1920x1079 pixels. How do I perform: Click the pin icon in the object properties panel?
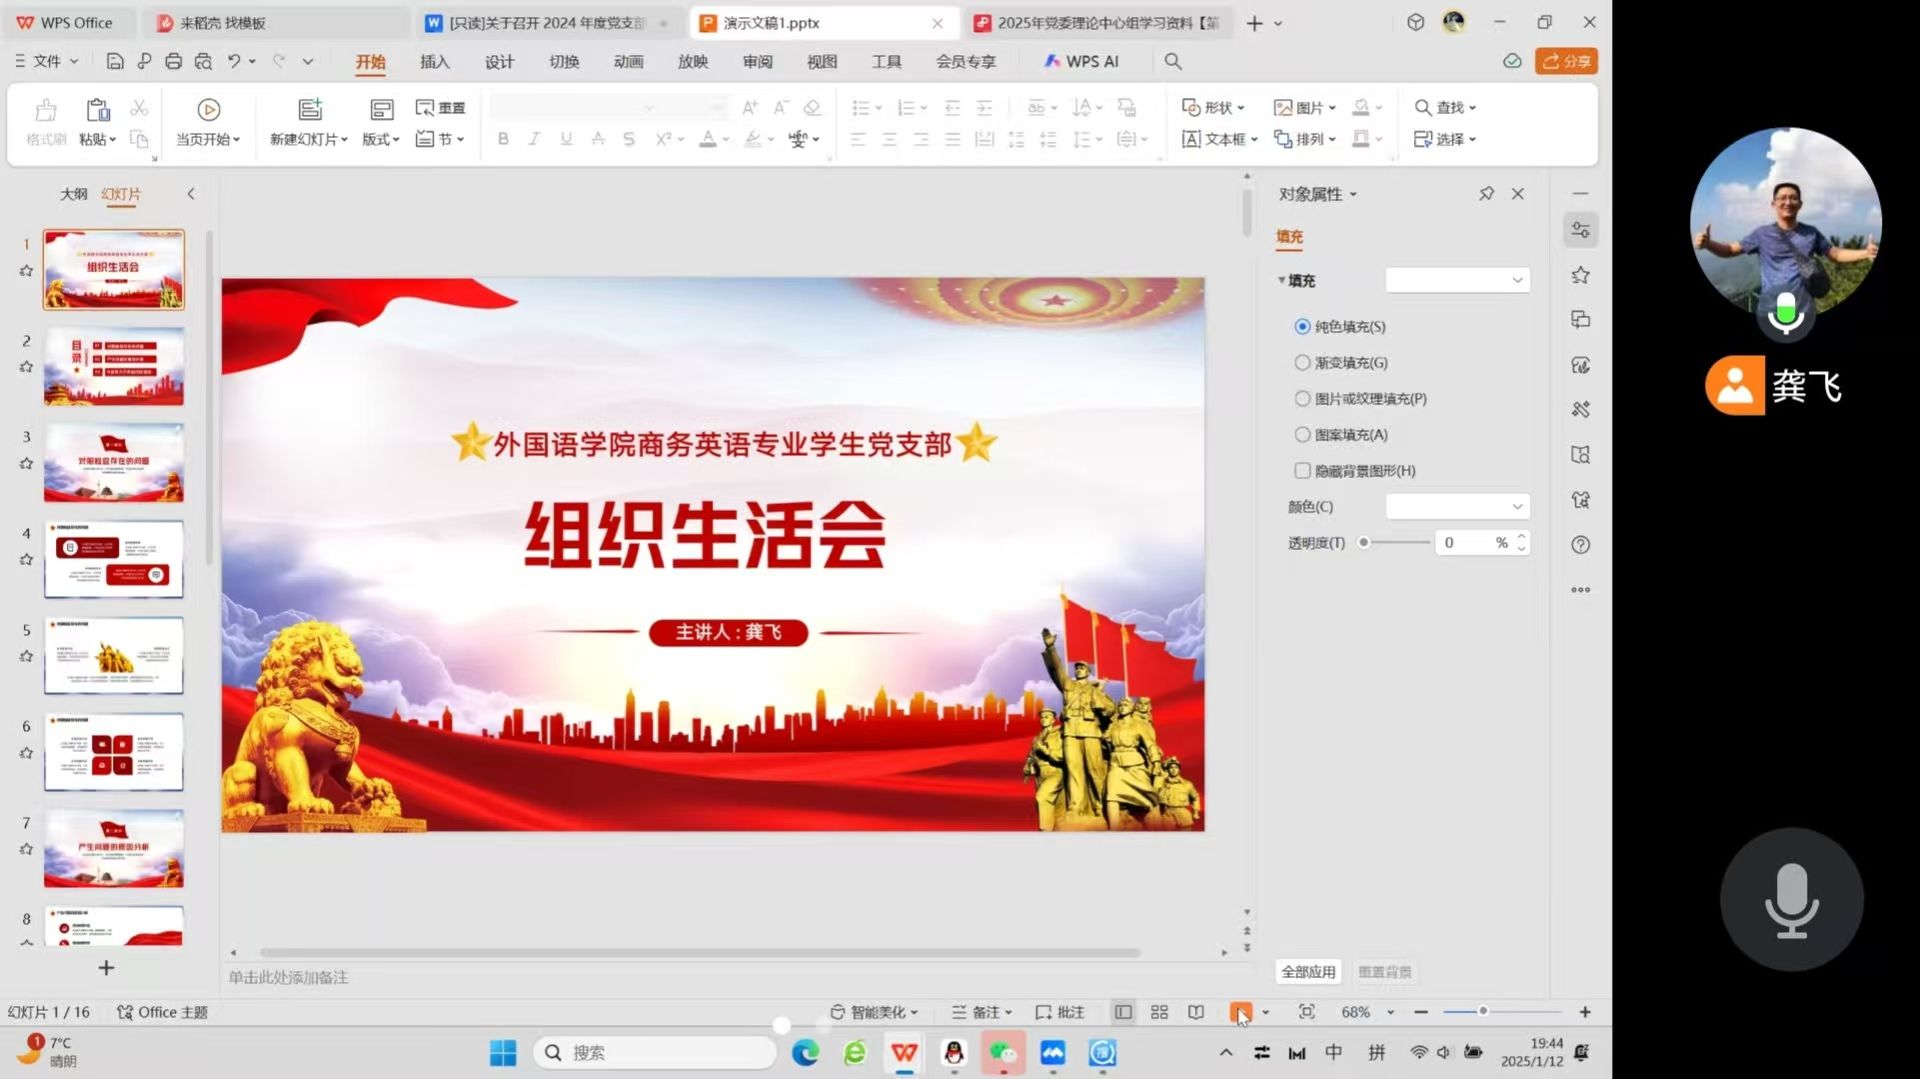1486,194
